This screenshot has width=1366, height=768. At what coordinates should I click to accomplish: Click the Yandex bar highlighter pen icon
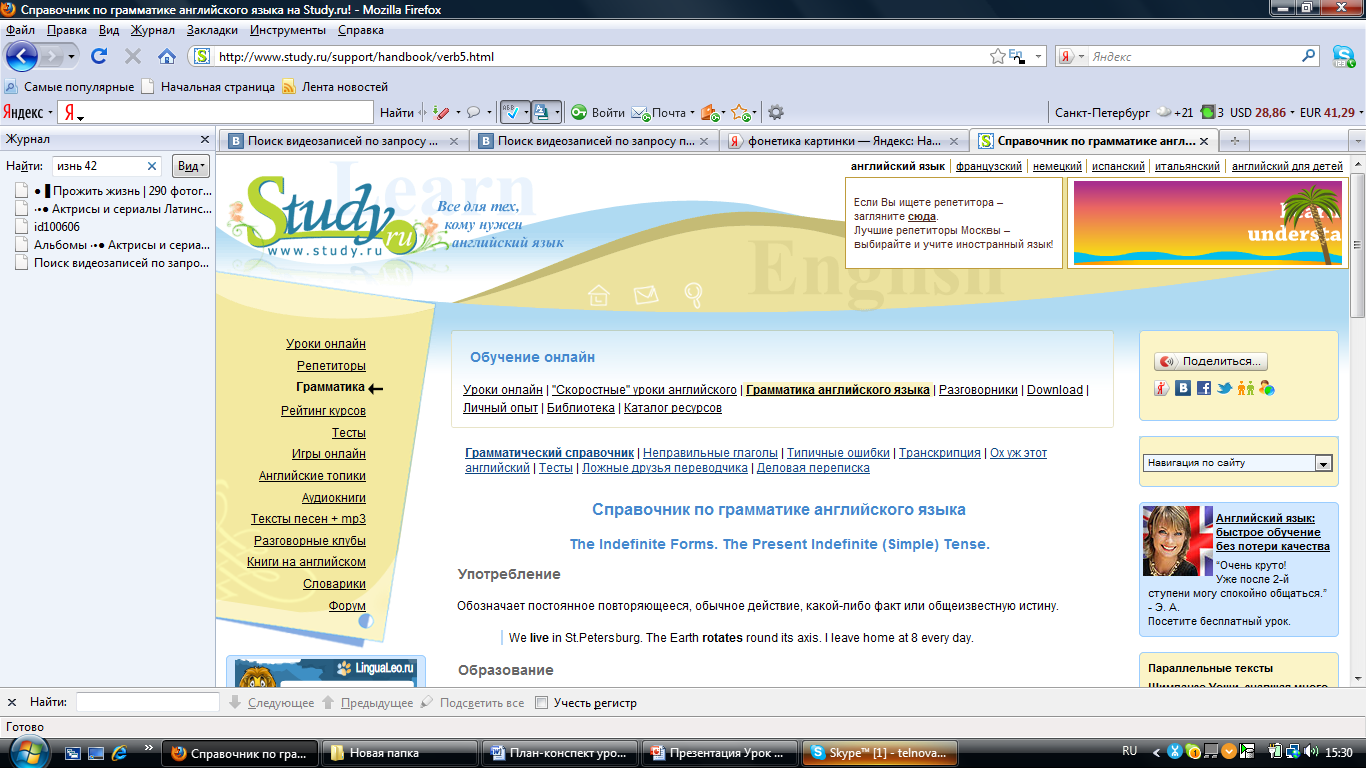(440, 113)
